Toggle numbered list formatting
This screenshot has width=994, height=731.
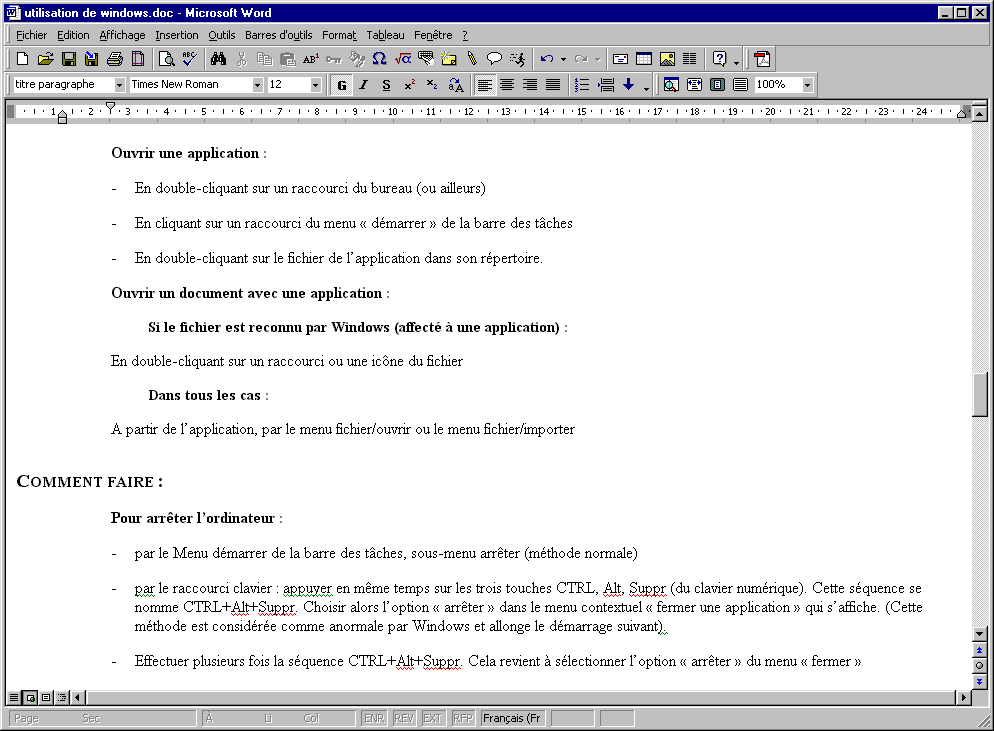(x=582, y=85)
